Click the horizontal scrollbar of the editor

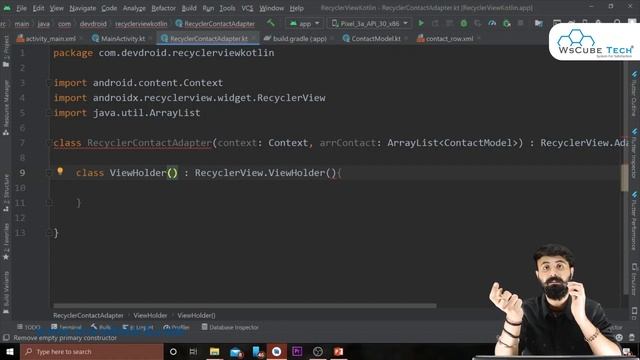tap(244, 306)
